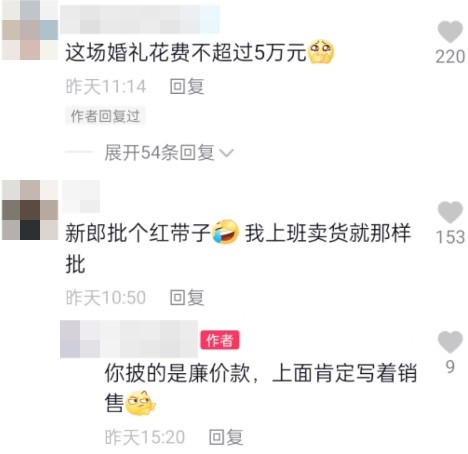
Task: Tap the red 作者 badge
Action: pyautogui.click(x=220, y=340)
